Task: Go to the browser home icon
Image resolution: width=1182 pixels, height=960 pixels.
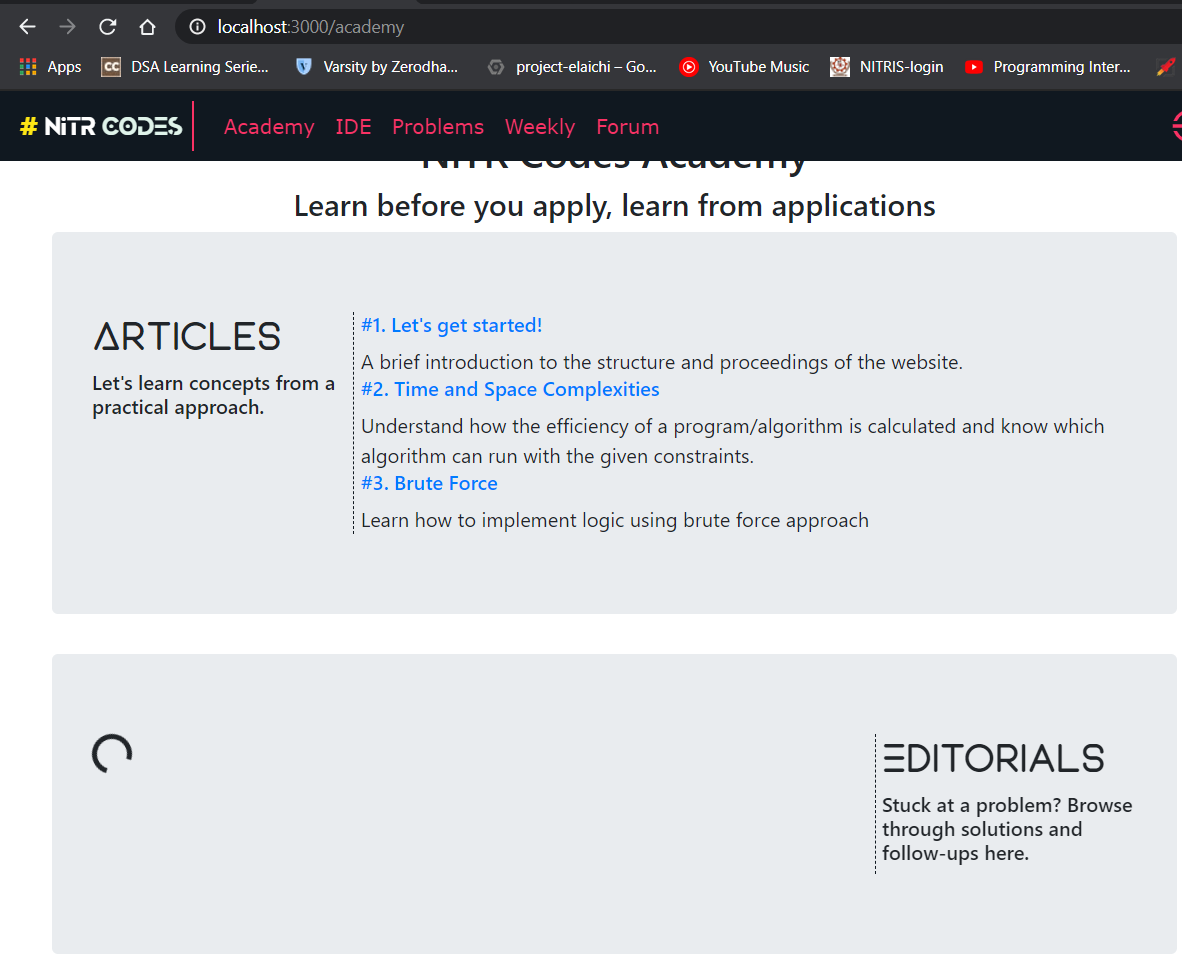Action: tap(147, 27)
